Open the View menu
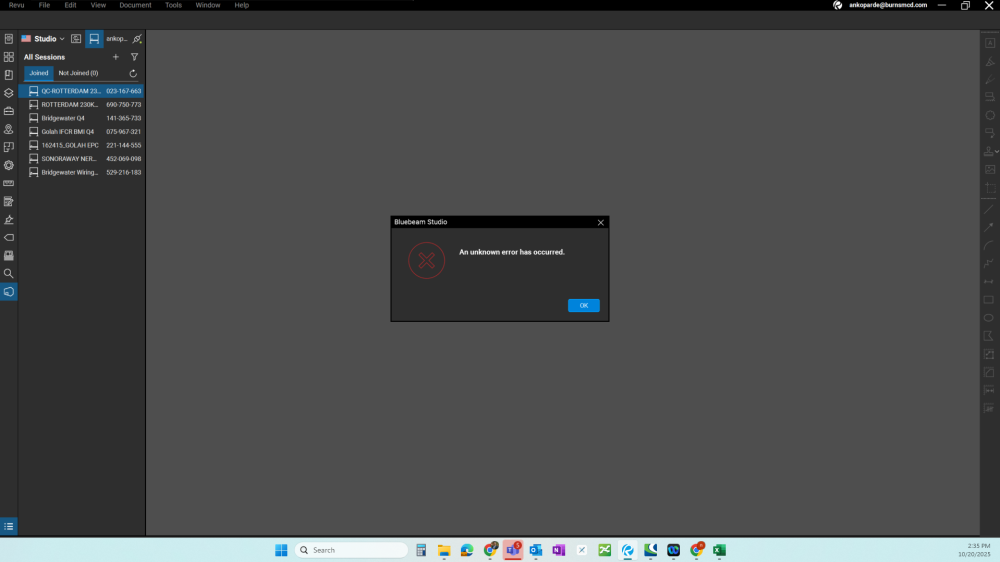The height and width of the screenshot is (562, 1000). click(98, 5)
